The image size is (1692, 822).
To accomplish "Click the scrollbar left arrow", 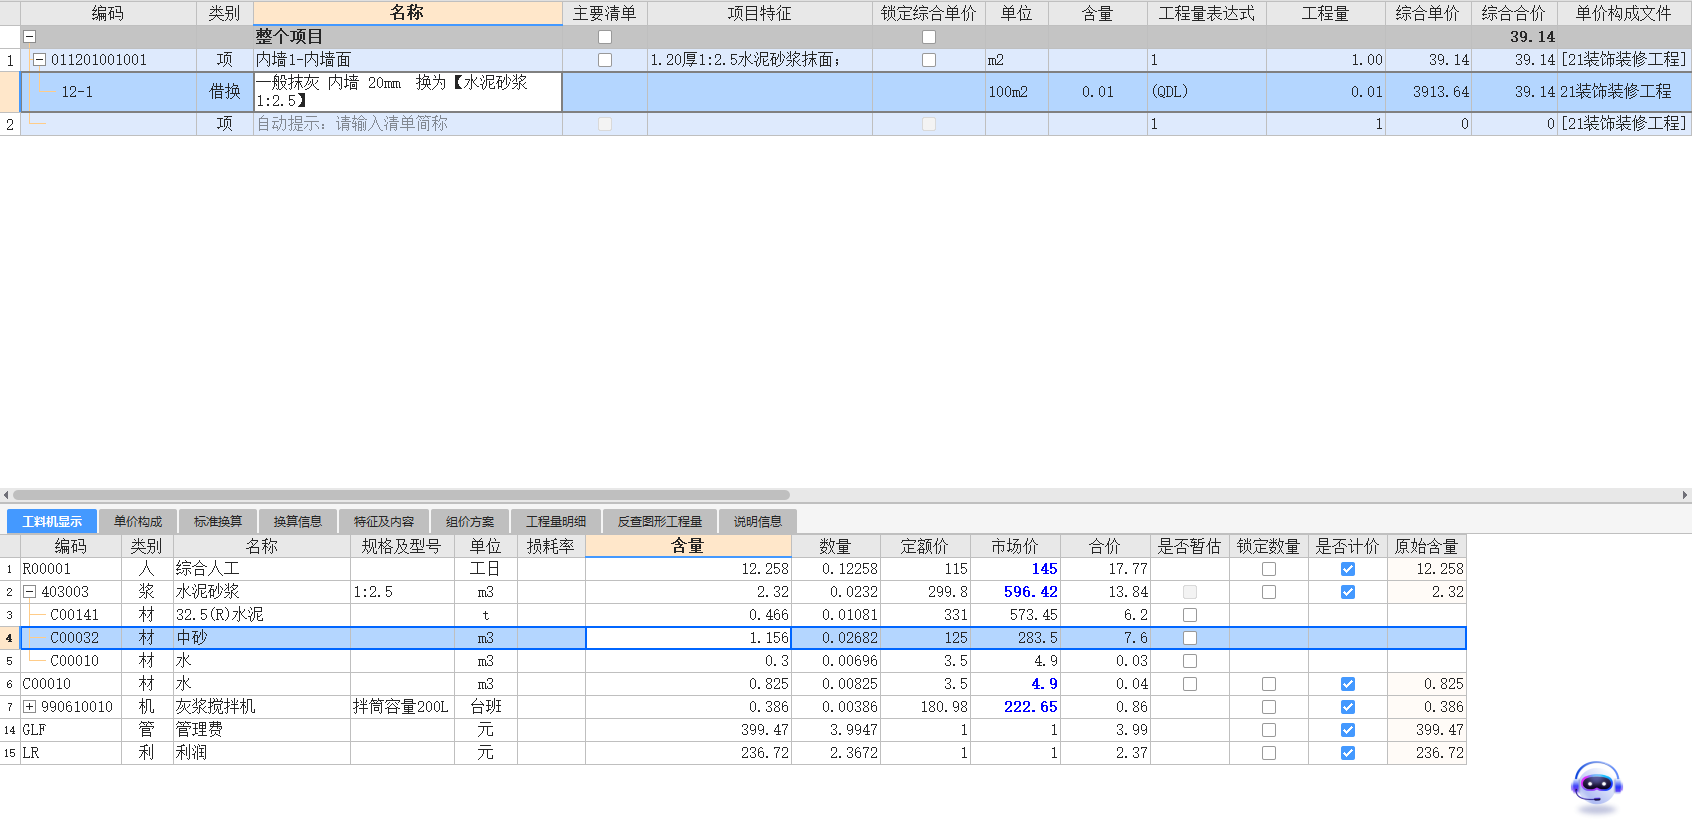I will [6, 495].
